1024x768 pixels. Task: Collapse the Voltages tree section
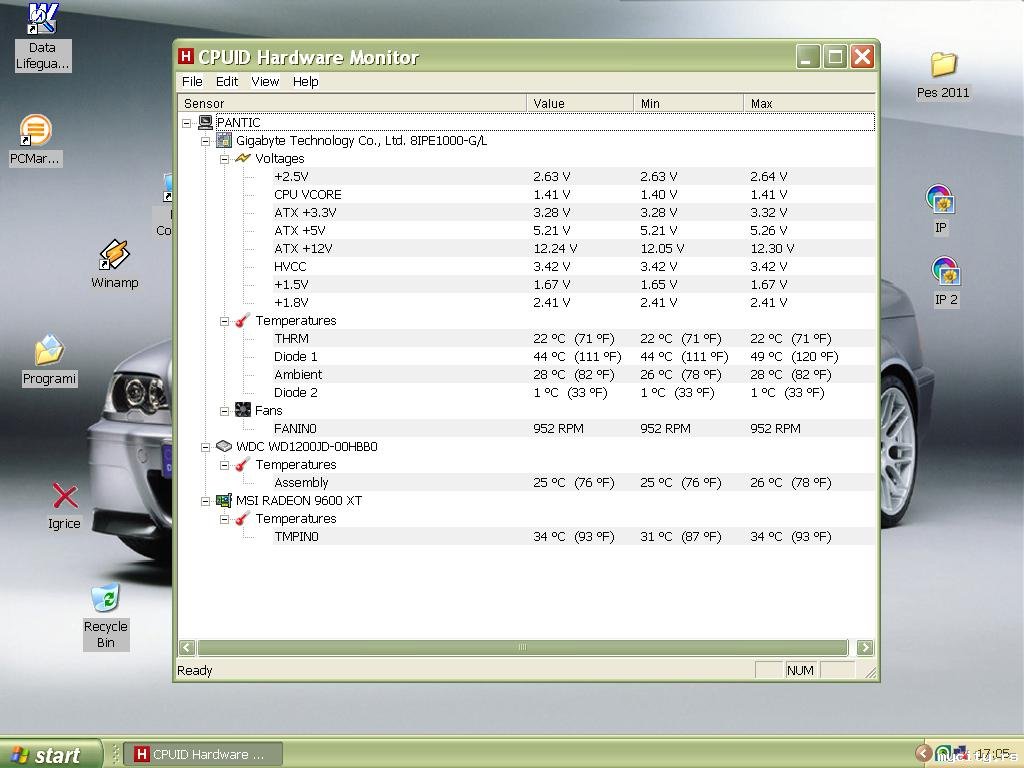click(225, 159)
